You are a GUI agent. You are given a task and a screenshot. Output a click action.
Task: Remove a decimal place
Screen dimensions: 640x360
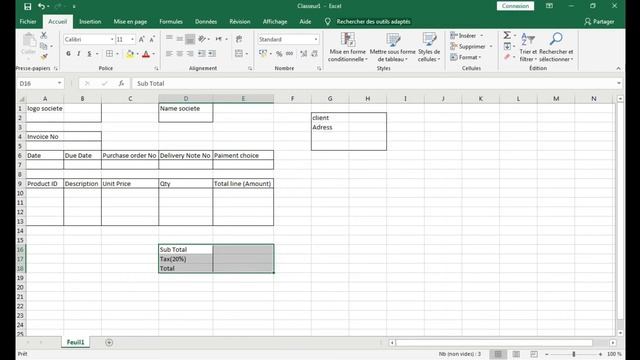pyautogui.click(x=314, y=53)
